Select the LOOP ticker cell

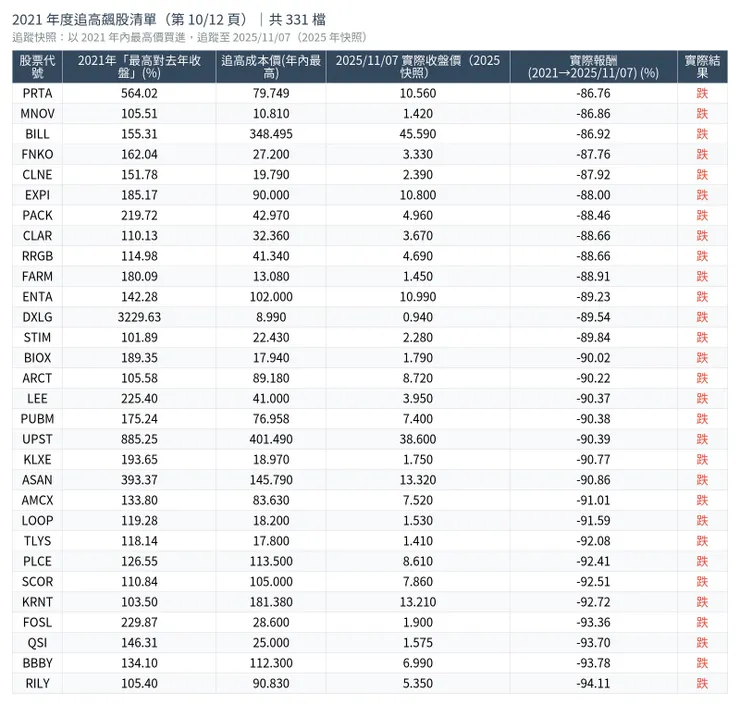click(37, 521)
